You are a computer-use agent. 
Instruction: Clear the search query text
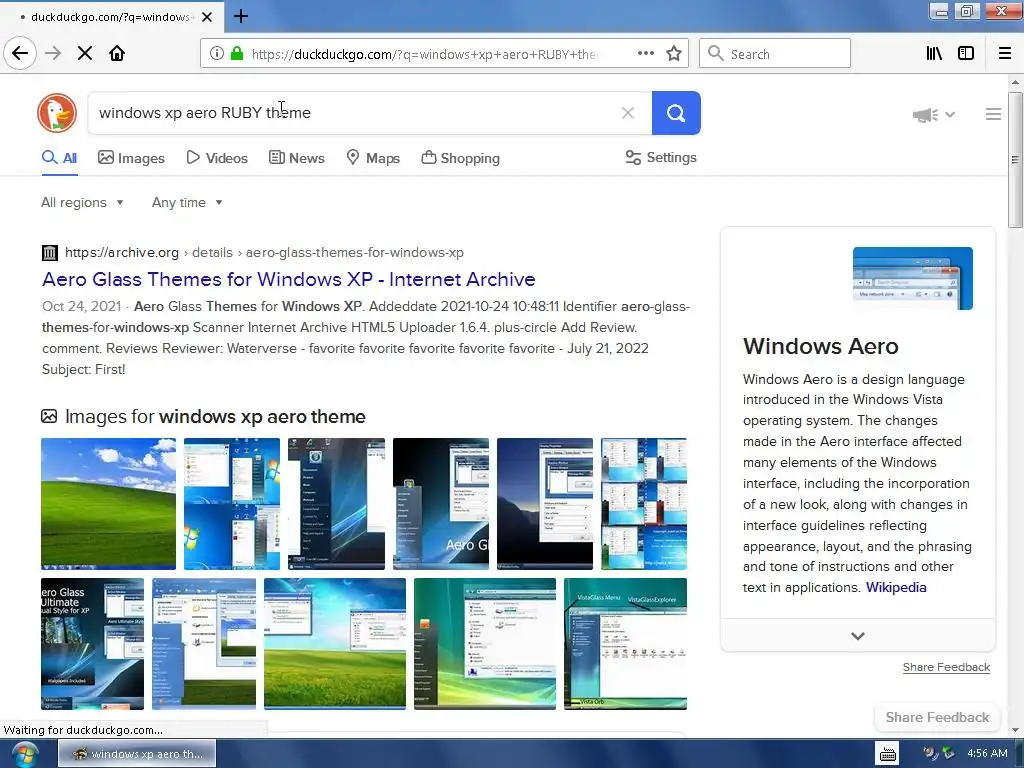(628, 113)
